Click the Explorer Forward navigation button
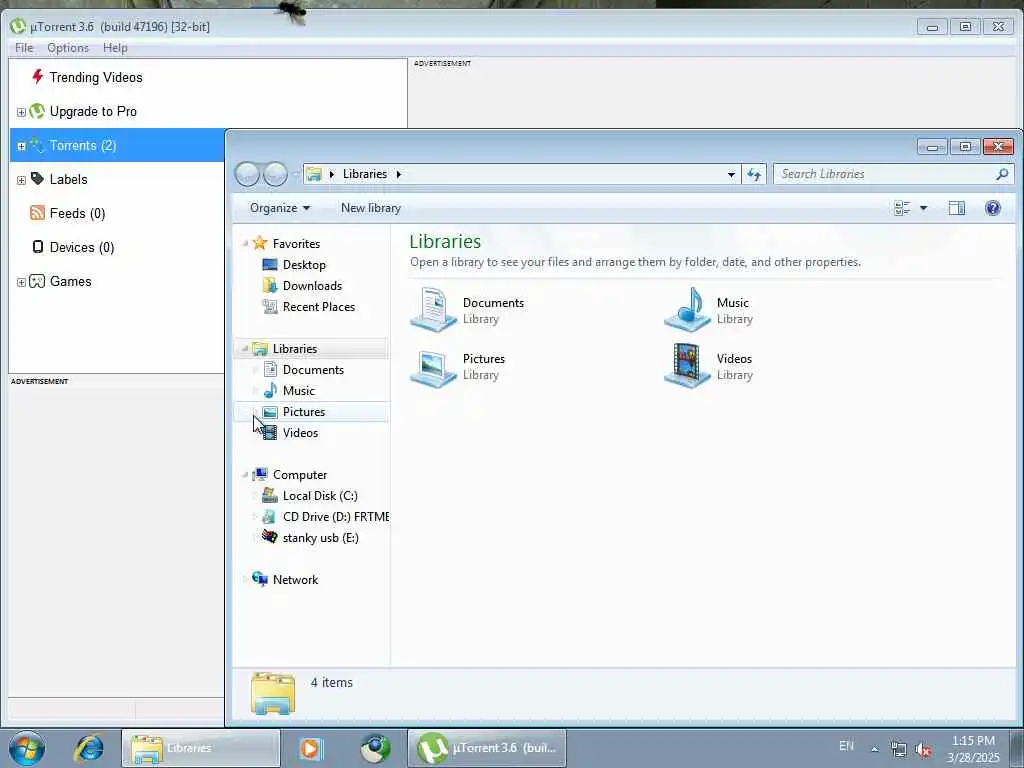The height and width of the screenshot is (768, 1024). (275, 174)
